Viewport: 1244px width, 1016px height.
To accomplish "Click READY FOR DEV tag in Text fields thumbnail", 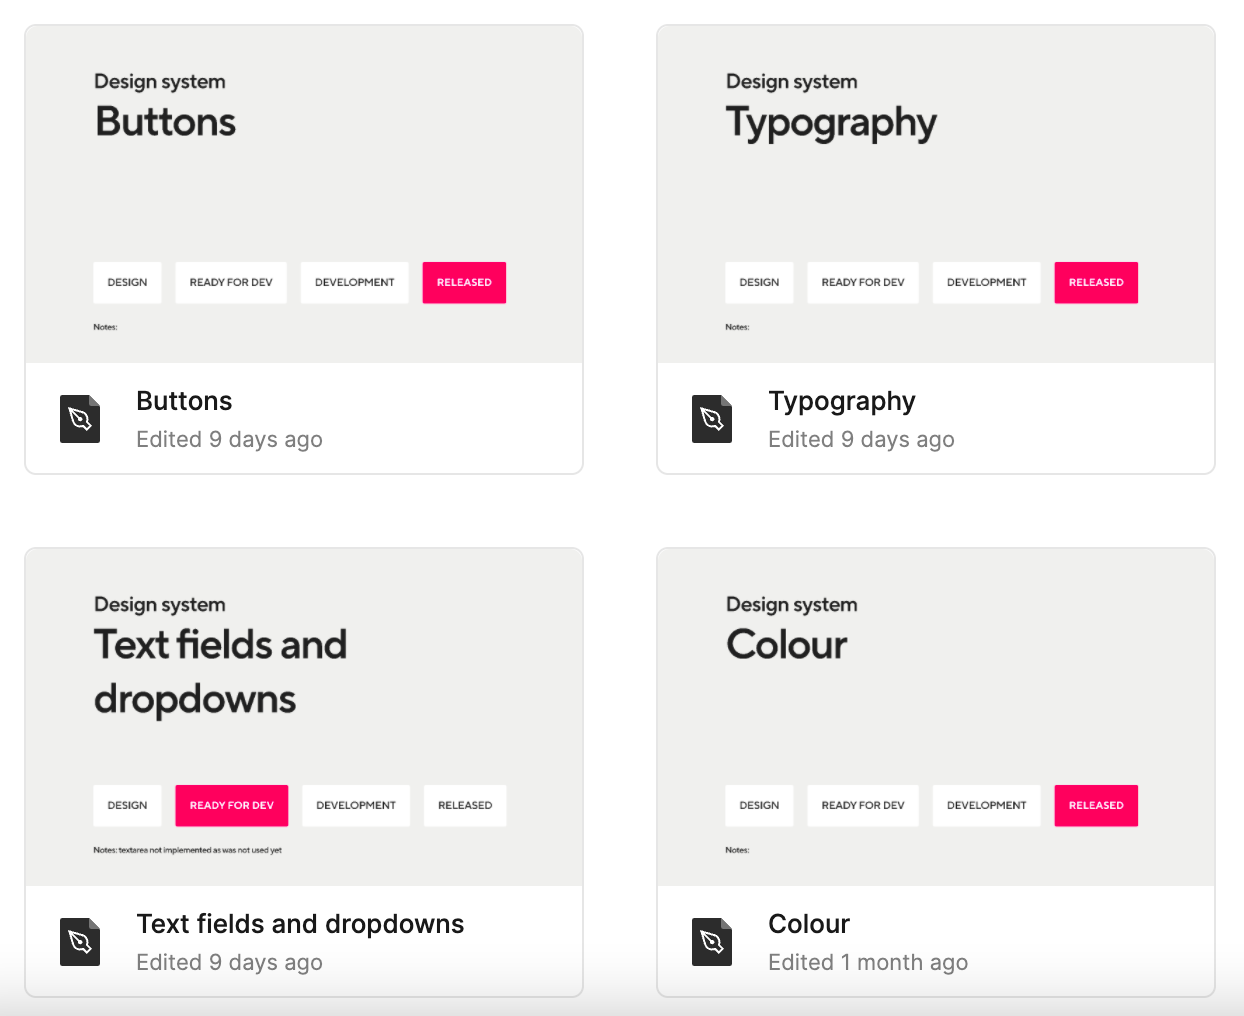I will (x=232, y=806).
